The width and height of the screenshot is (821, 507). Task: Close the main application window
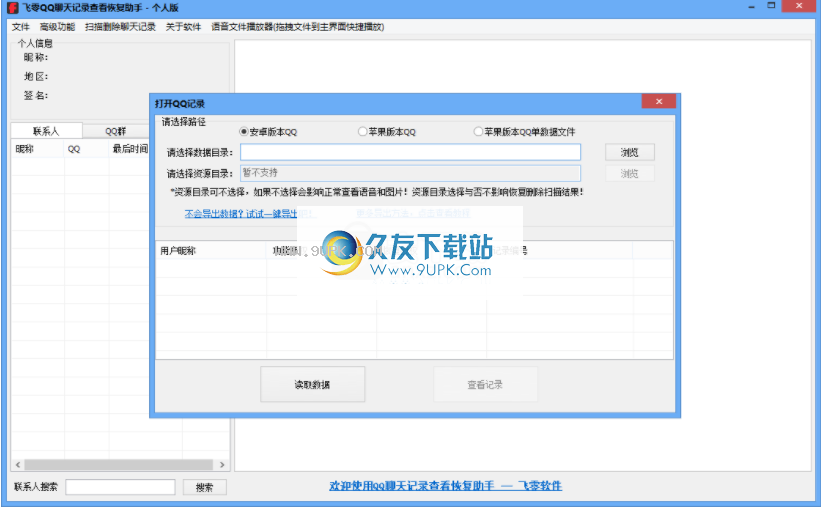point(799,6)
